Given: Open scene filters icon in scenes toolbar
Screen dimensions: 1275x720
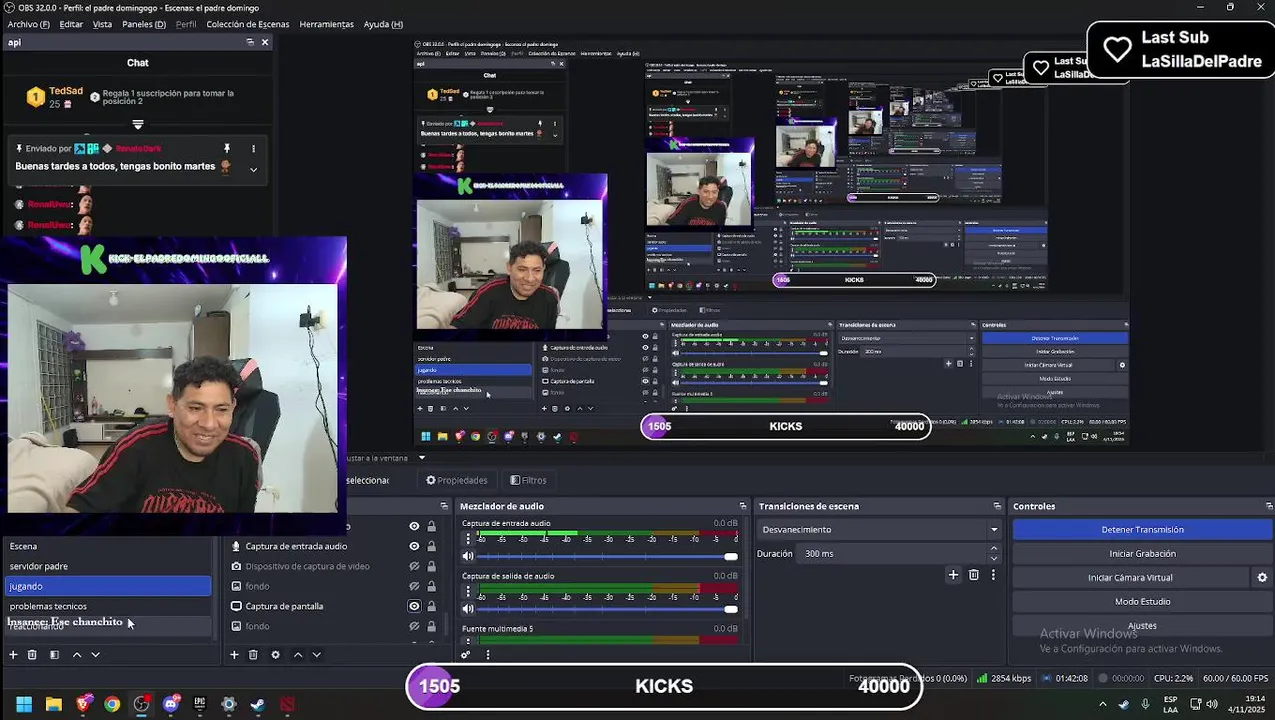Looking at the screenshot, I should pos(54,655).
